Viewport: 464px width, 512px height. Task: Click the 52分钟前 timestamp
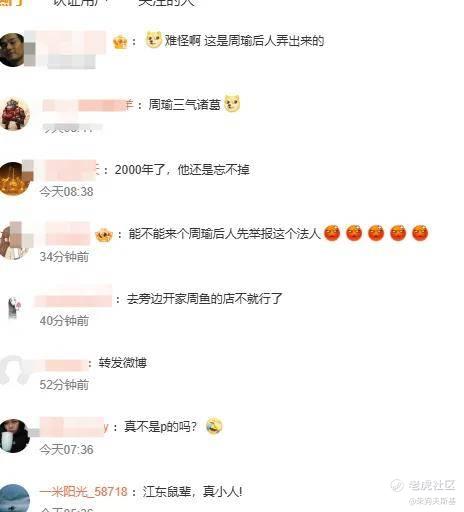click(64, 385)
